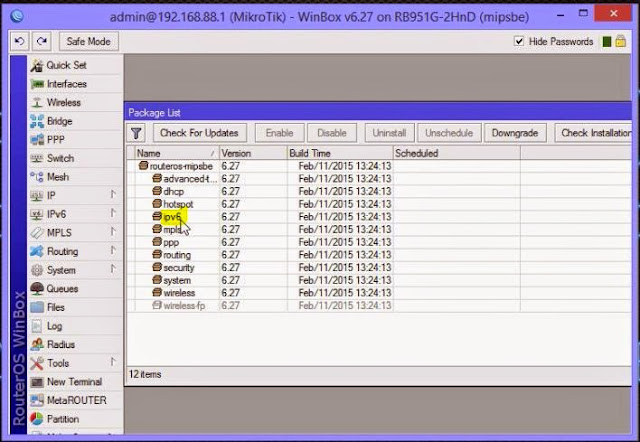Click the MPLS sidebar icon
This screenshot has height=442, width=640.
37,233
